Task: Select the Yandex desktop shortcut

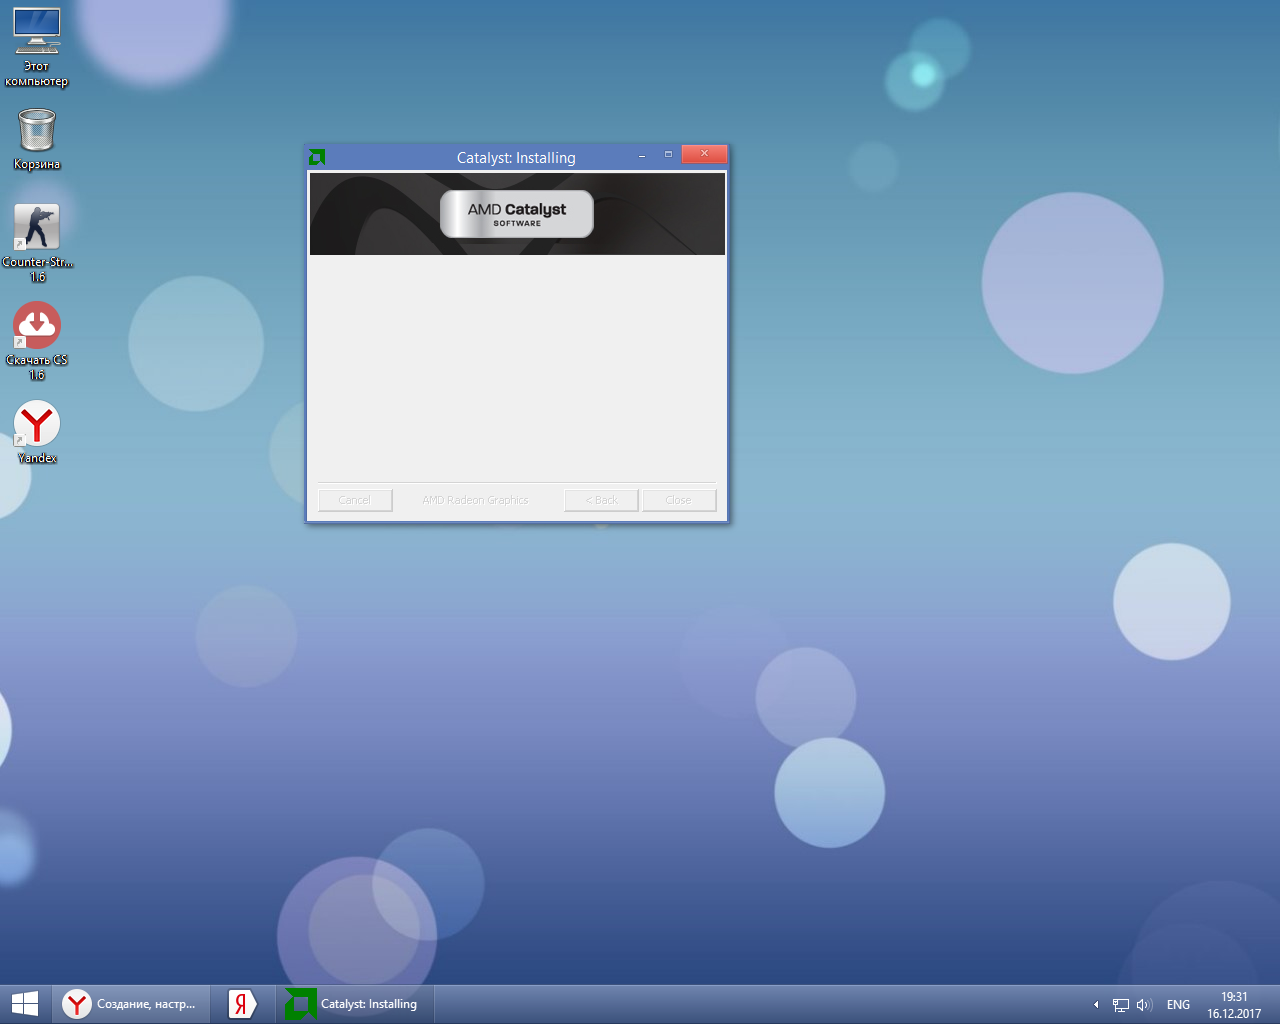Action: (37, 432)
